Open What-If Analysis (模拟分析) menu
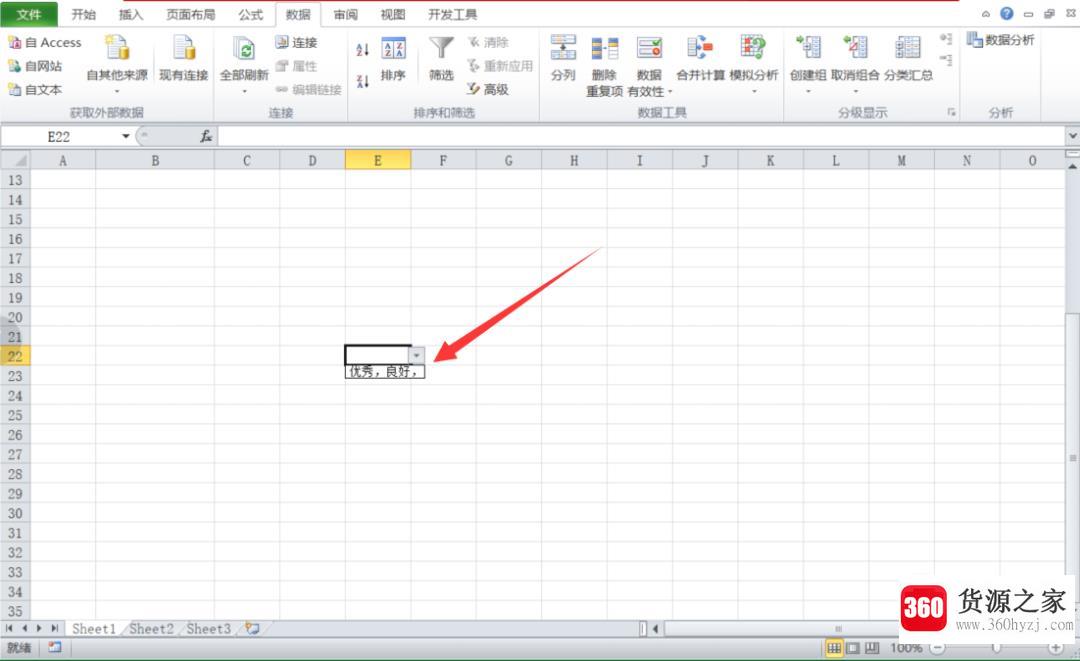Image resolution: width=1080 pixels, height=661 pixels. pos(754,65)
